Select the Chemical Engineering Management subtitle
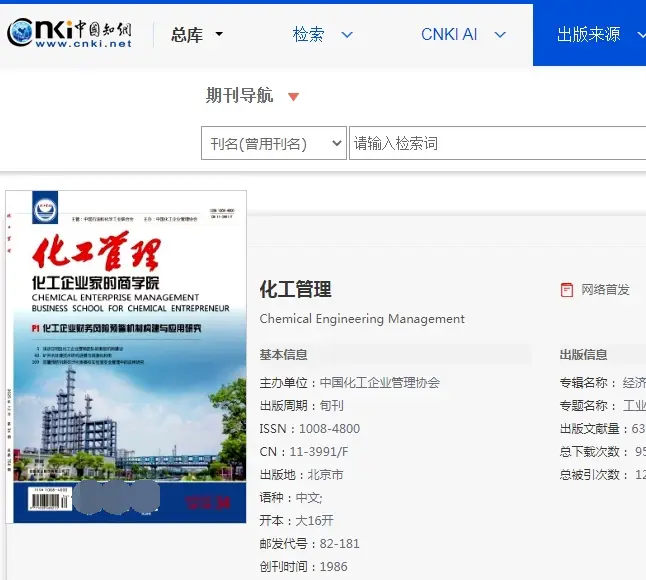The width and height of the screenshot is (646, 580). click(x=362, y=319)
